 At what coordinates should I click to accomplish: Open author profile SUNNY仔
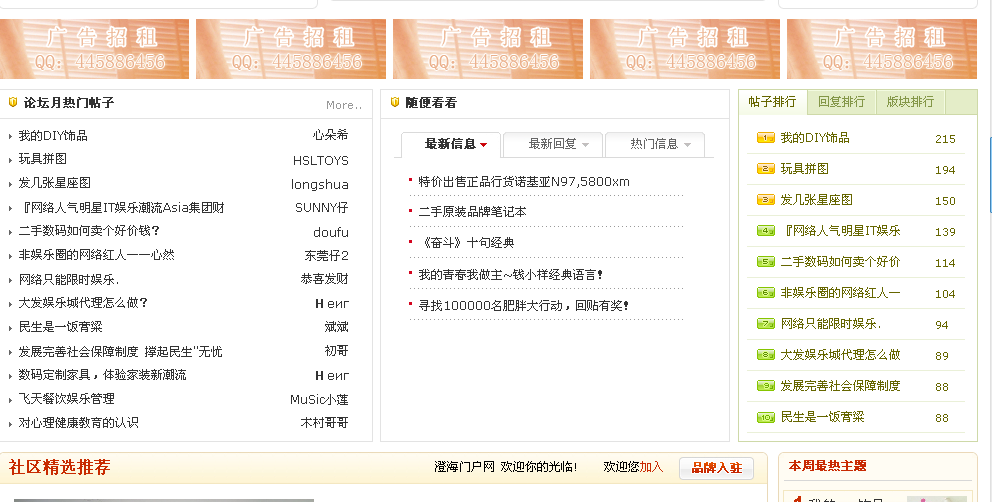click(321, 208)
